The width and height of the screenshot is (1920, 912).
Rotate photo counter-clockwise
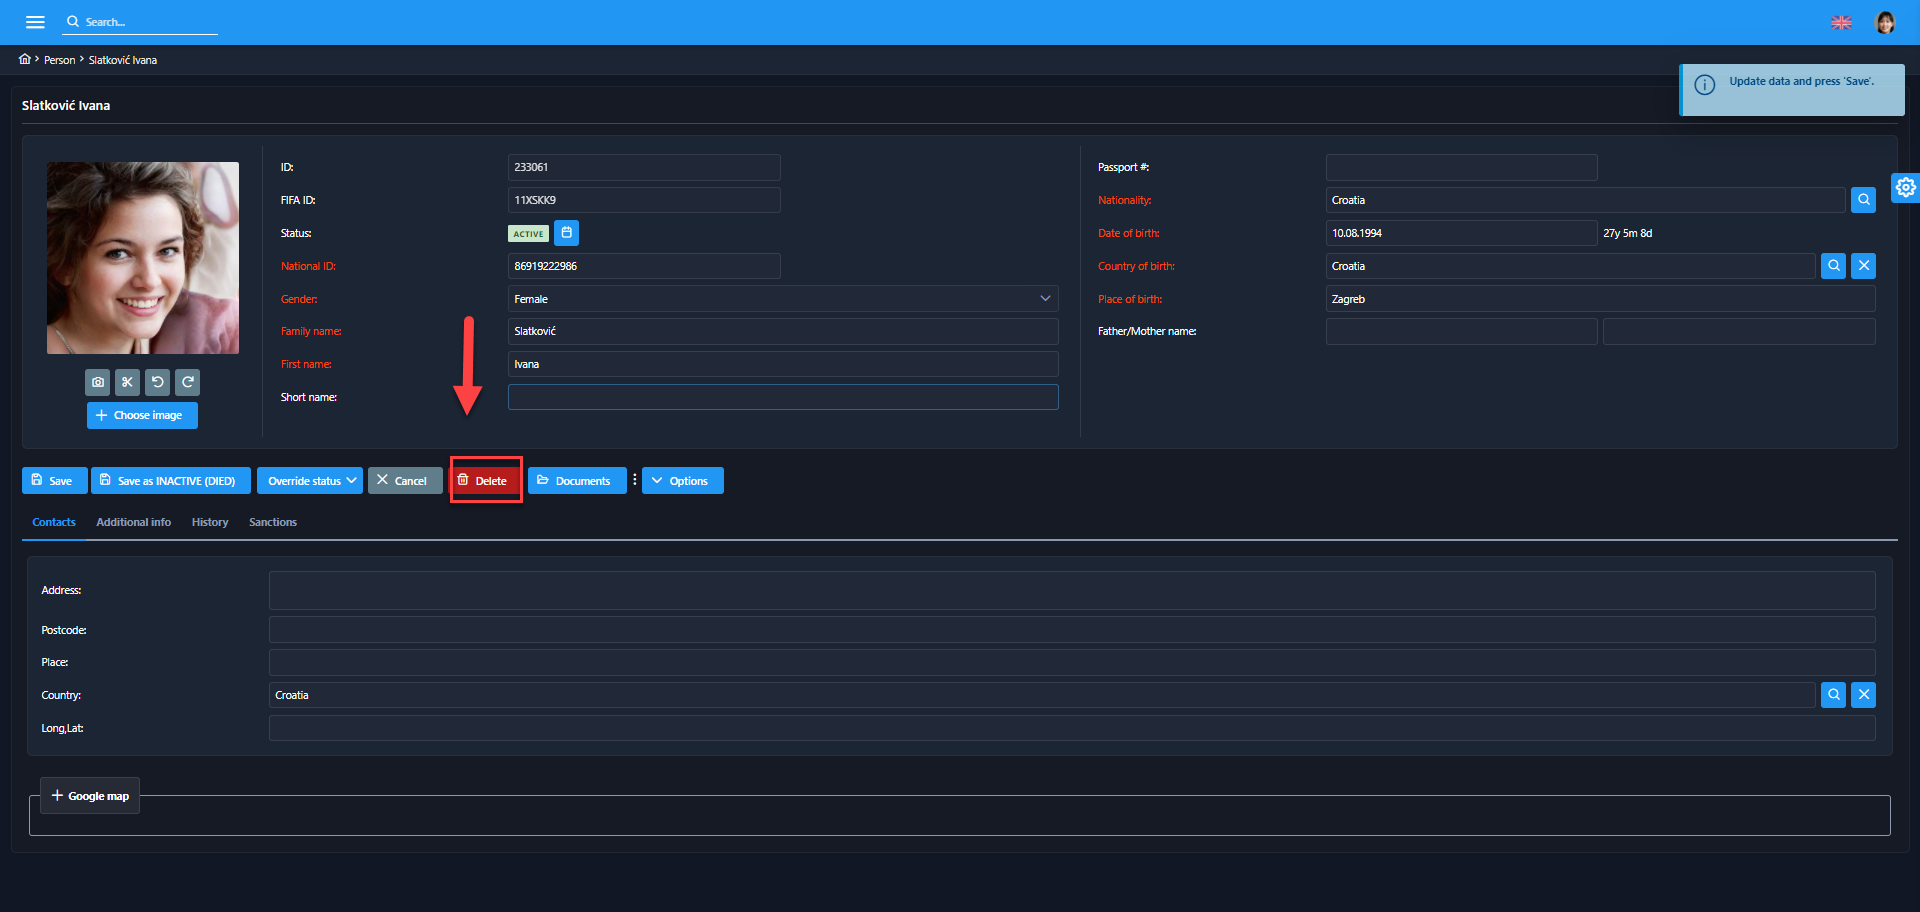(x=157, y=382)
